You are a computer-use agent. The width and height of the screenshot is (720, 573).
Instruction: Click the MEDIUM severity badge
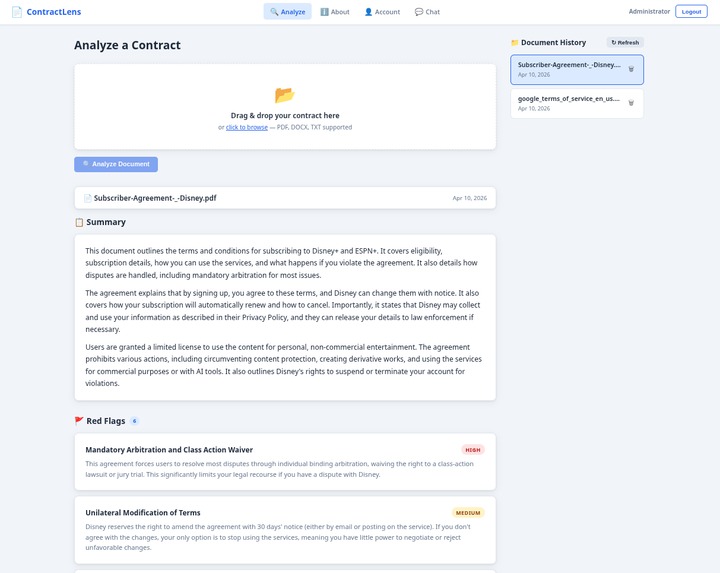(468, 513)
